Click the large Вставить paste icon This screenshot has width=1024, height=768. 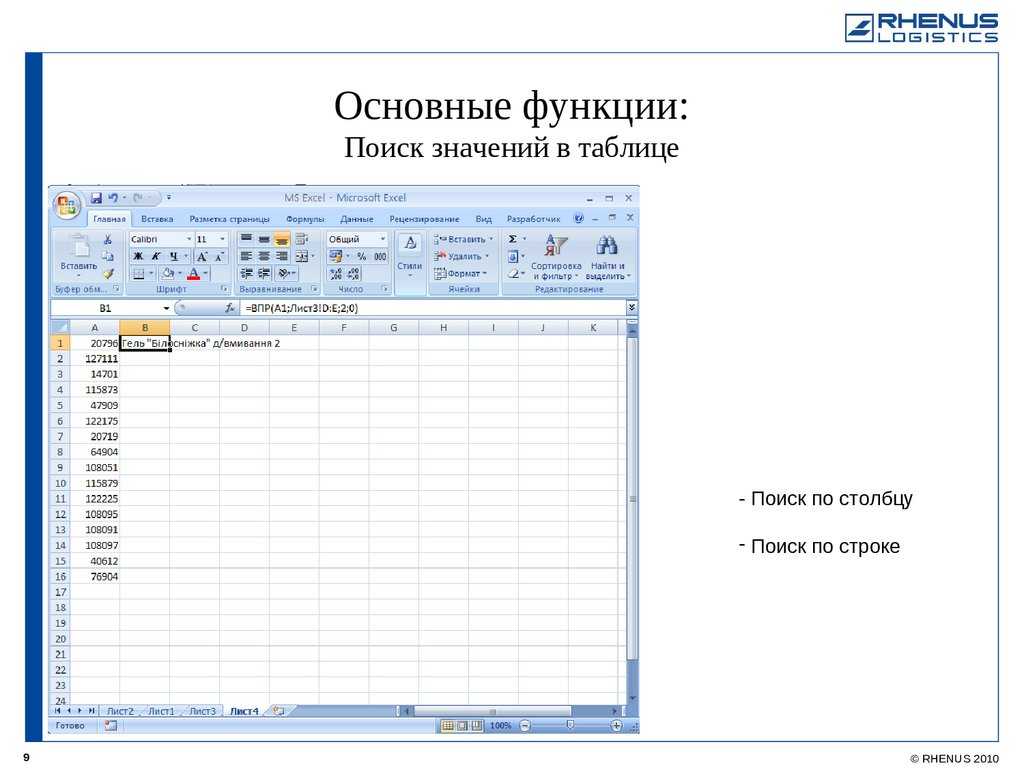pos(79,248)
